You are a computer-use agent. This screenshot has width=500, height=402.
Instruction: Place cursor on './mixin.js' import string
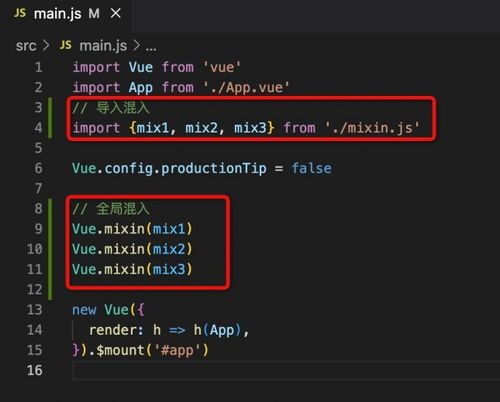(x=372, y=128)
